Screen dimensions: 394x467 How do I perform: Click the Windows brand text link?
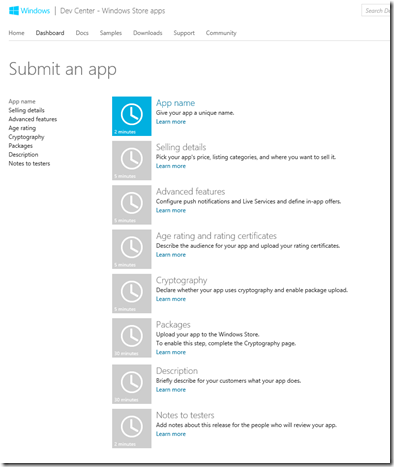(x=35, y=11)
